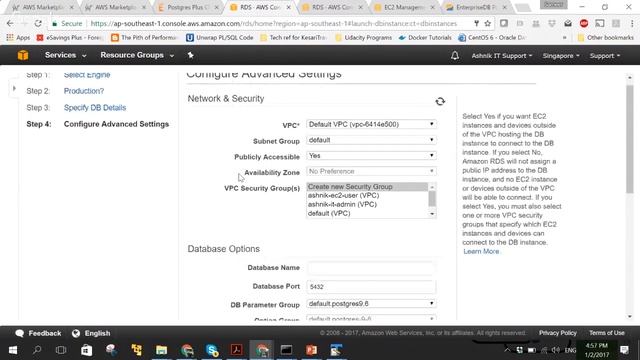Switch to the EC2 Management browser tab

pos(404,7)
